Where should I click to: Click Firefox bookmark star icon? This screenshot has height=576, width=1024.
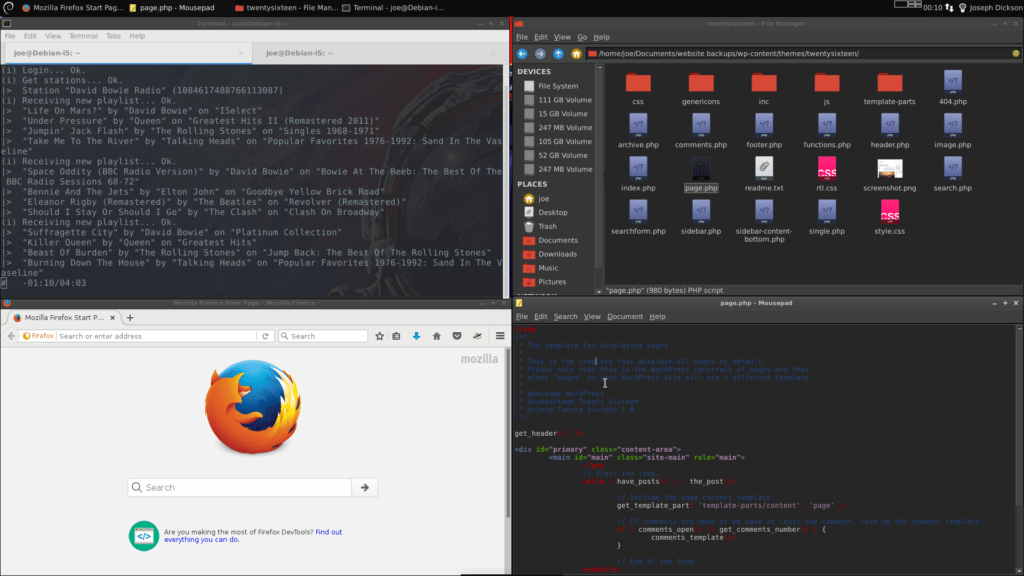pos(379,336)
